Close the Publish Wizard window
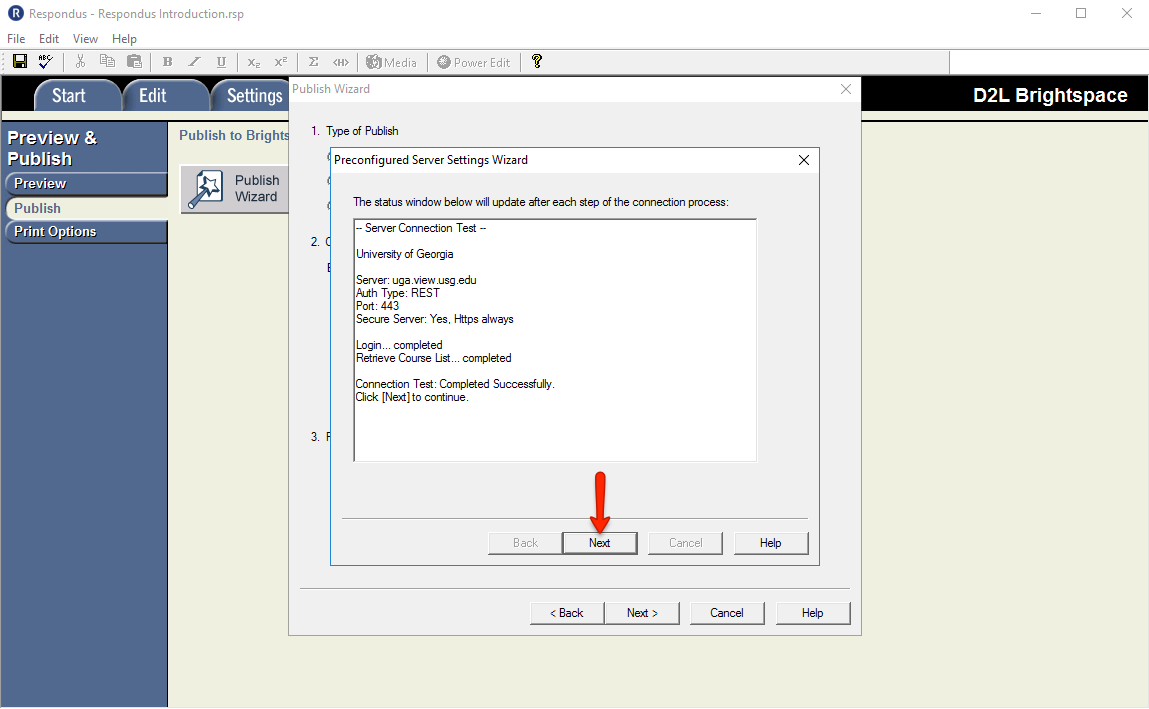Screen dimensions: 1149x709 pos(846,89)
